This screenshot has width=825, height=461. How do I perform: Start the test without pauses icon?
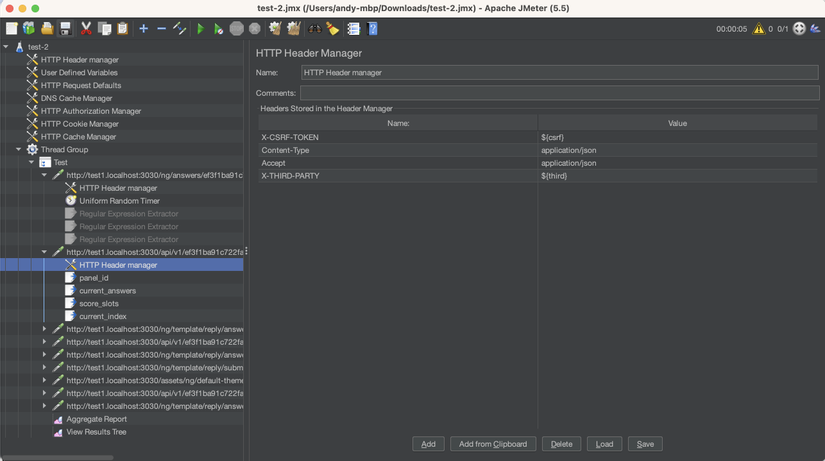tap(218, 28)
